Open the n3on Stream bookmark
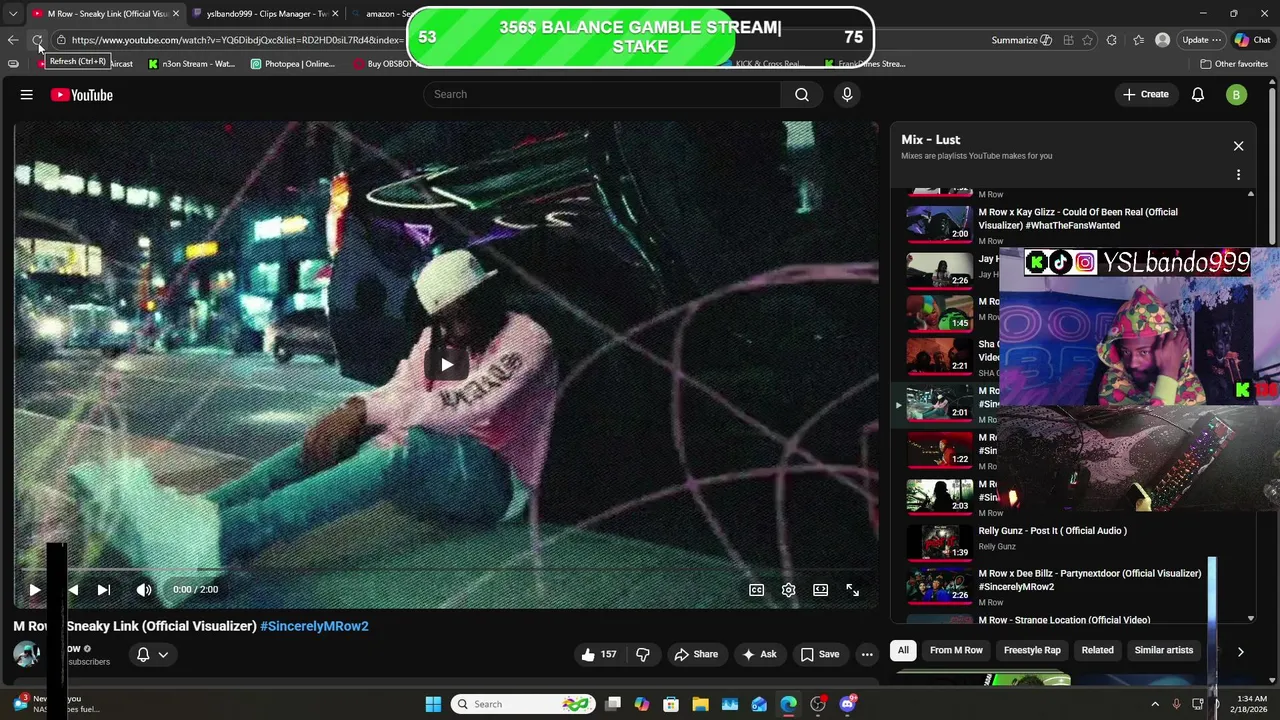Viewport: 1280px width, 720px height. pyautogui.click(x=192, y=64)
